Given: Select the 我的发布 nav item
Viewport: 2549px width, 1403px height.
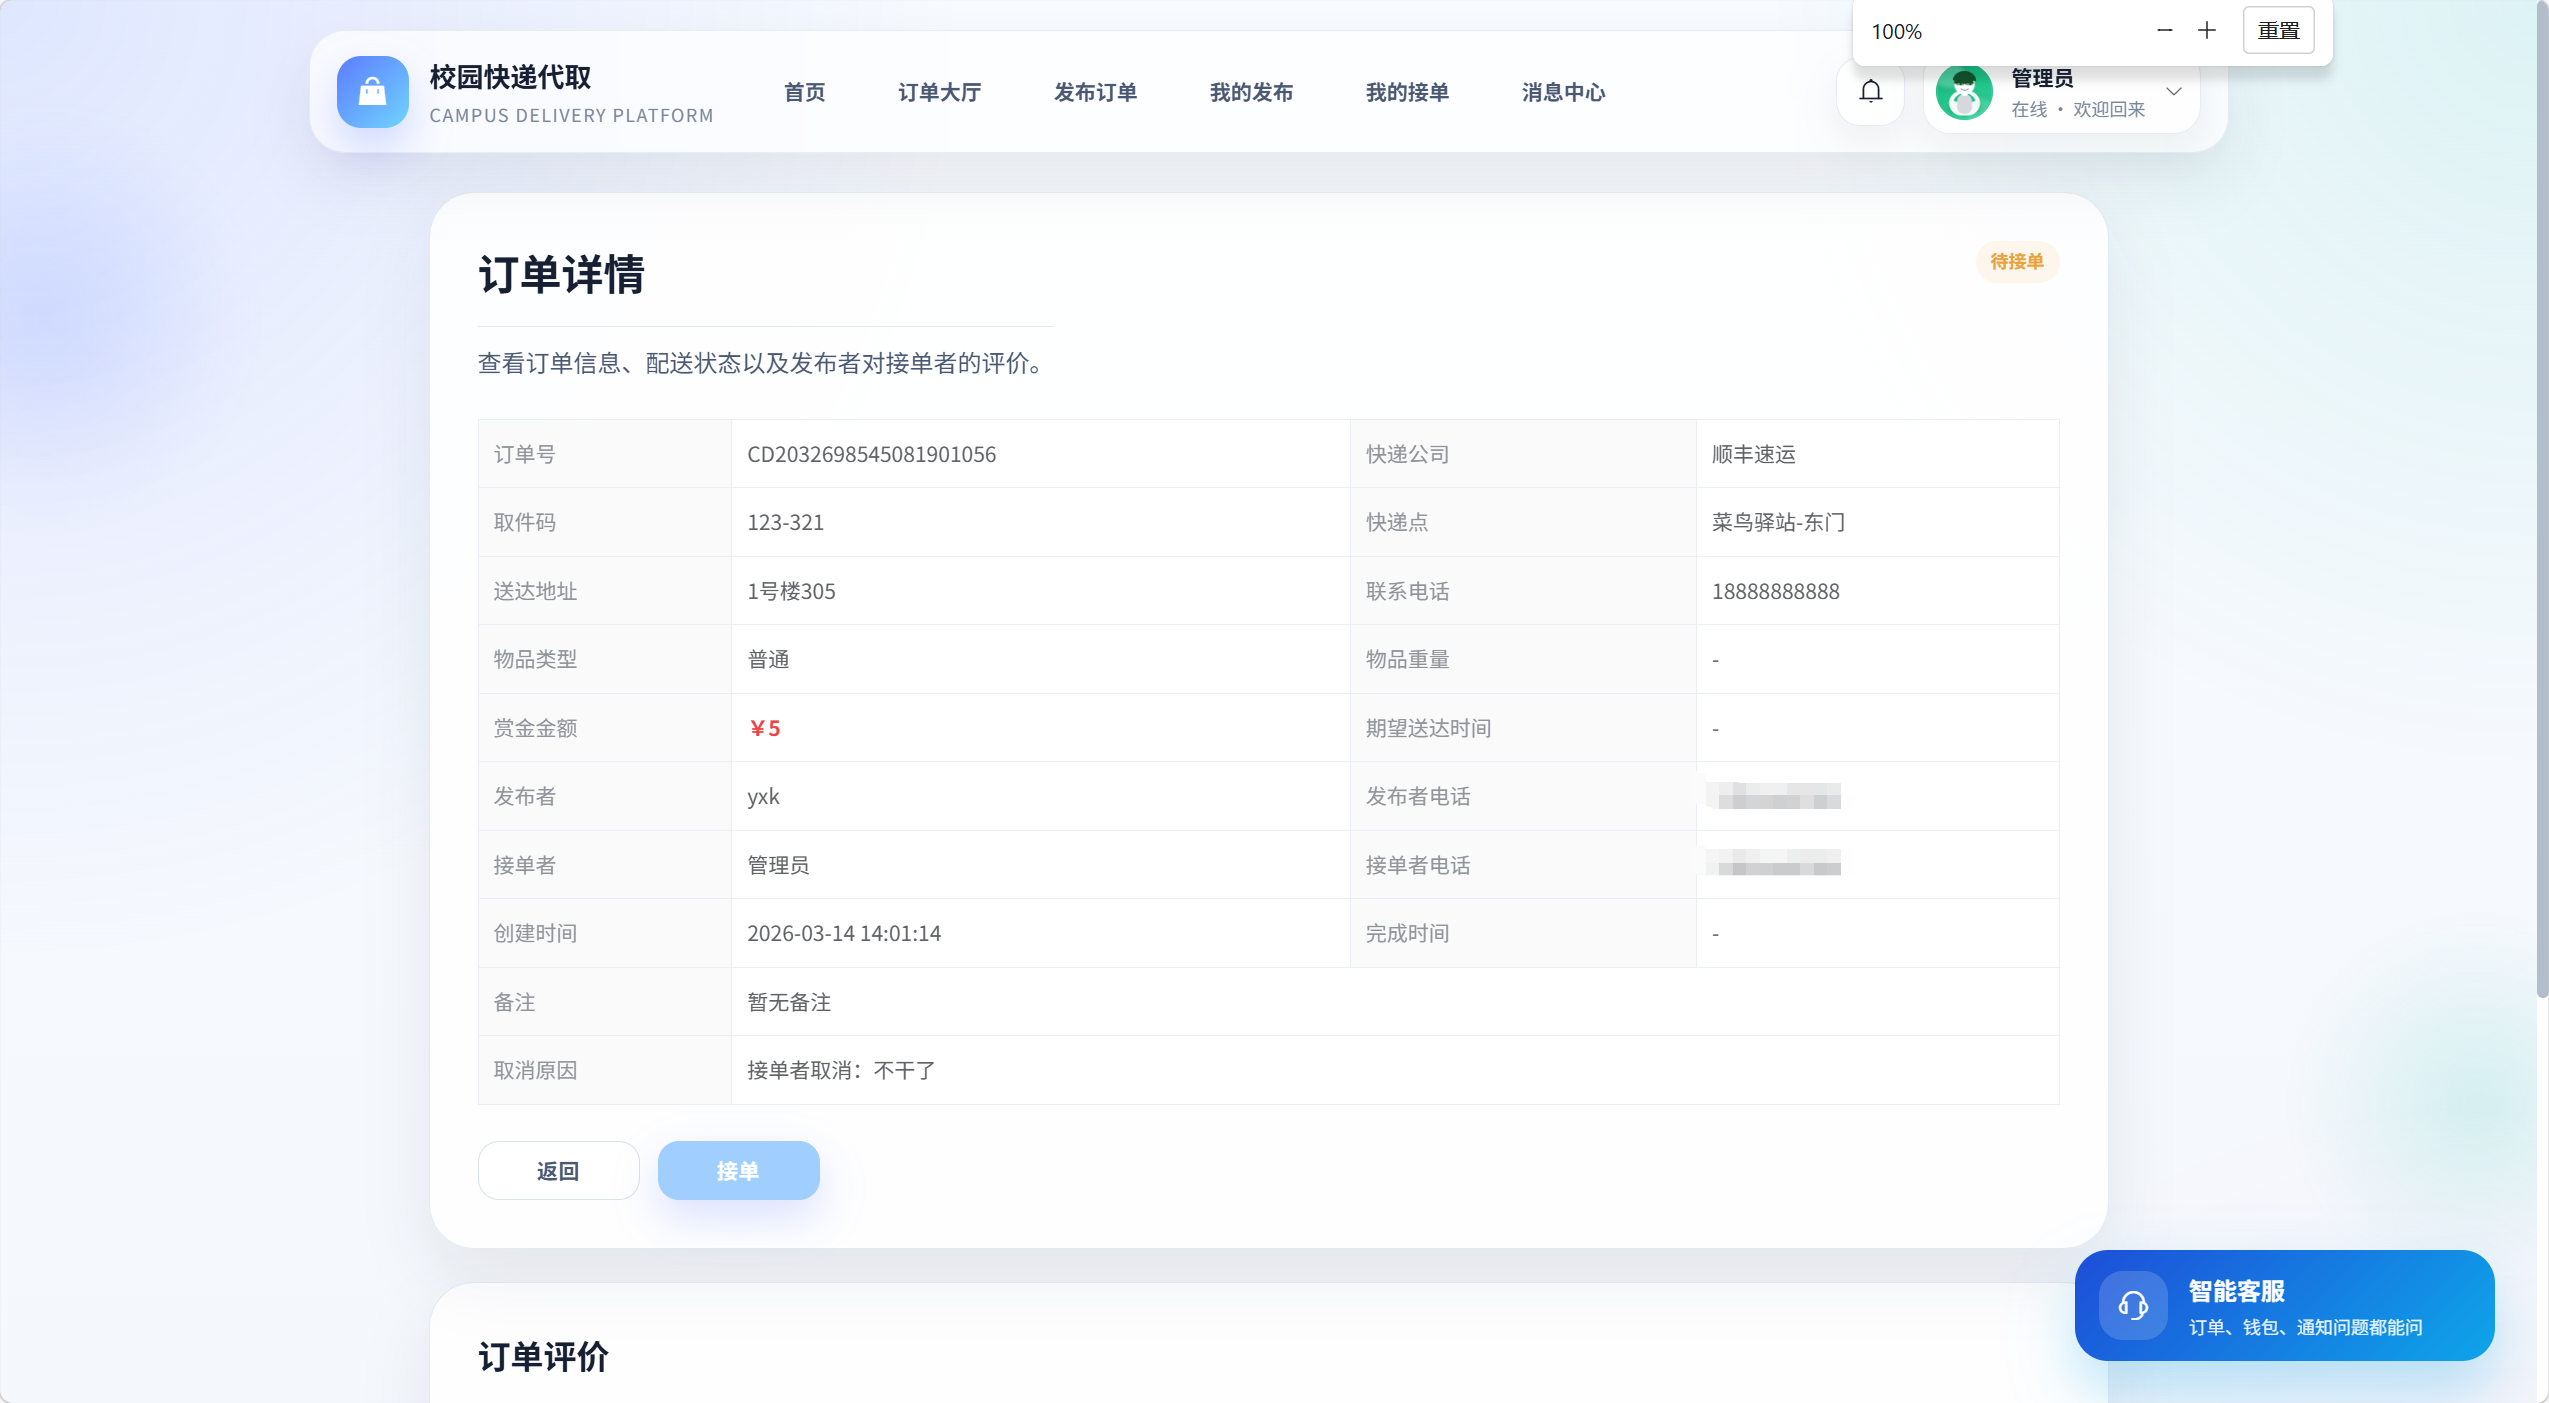Looking at the screenshot, I should coord(1251,92).
